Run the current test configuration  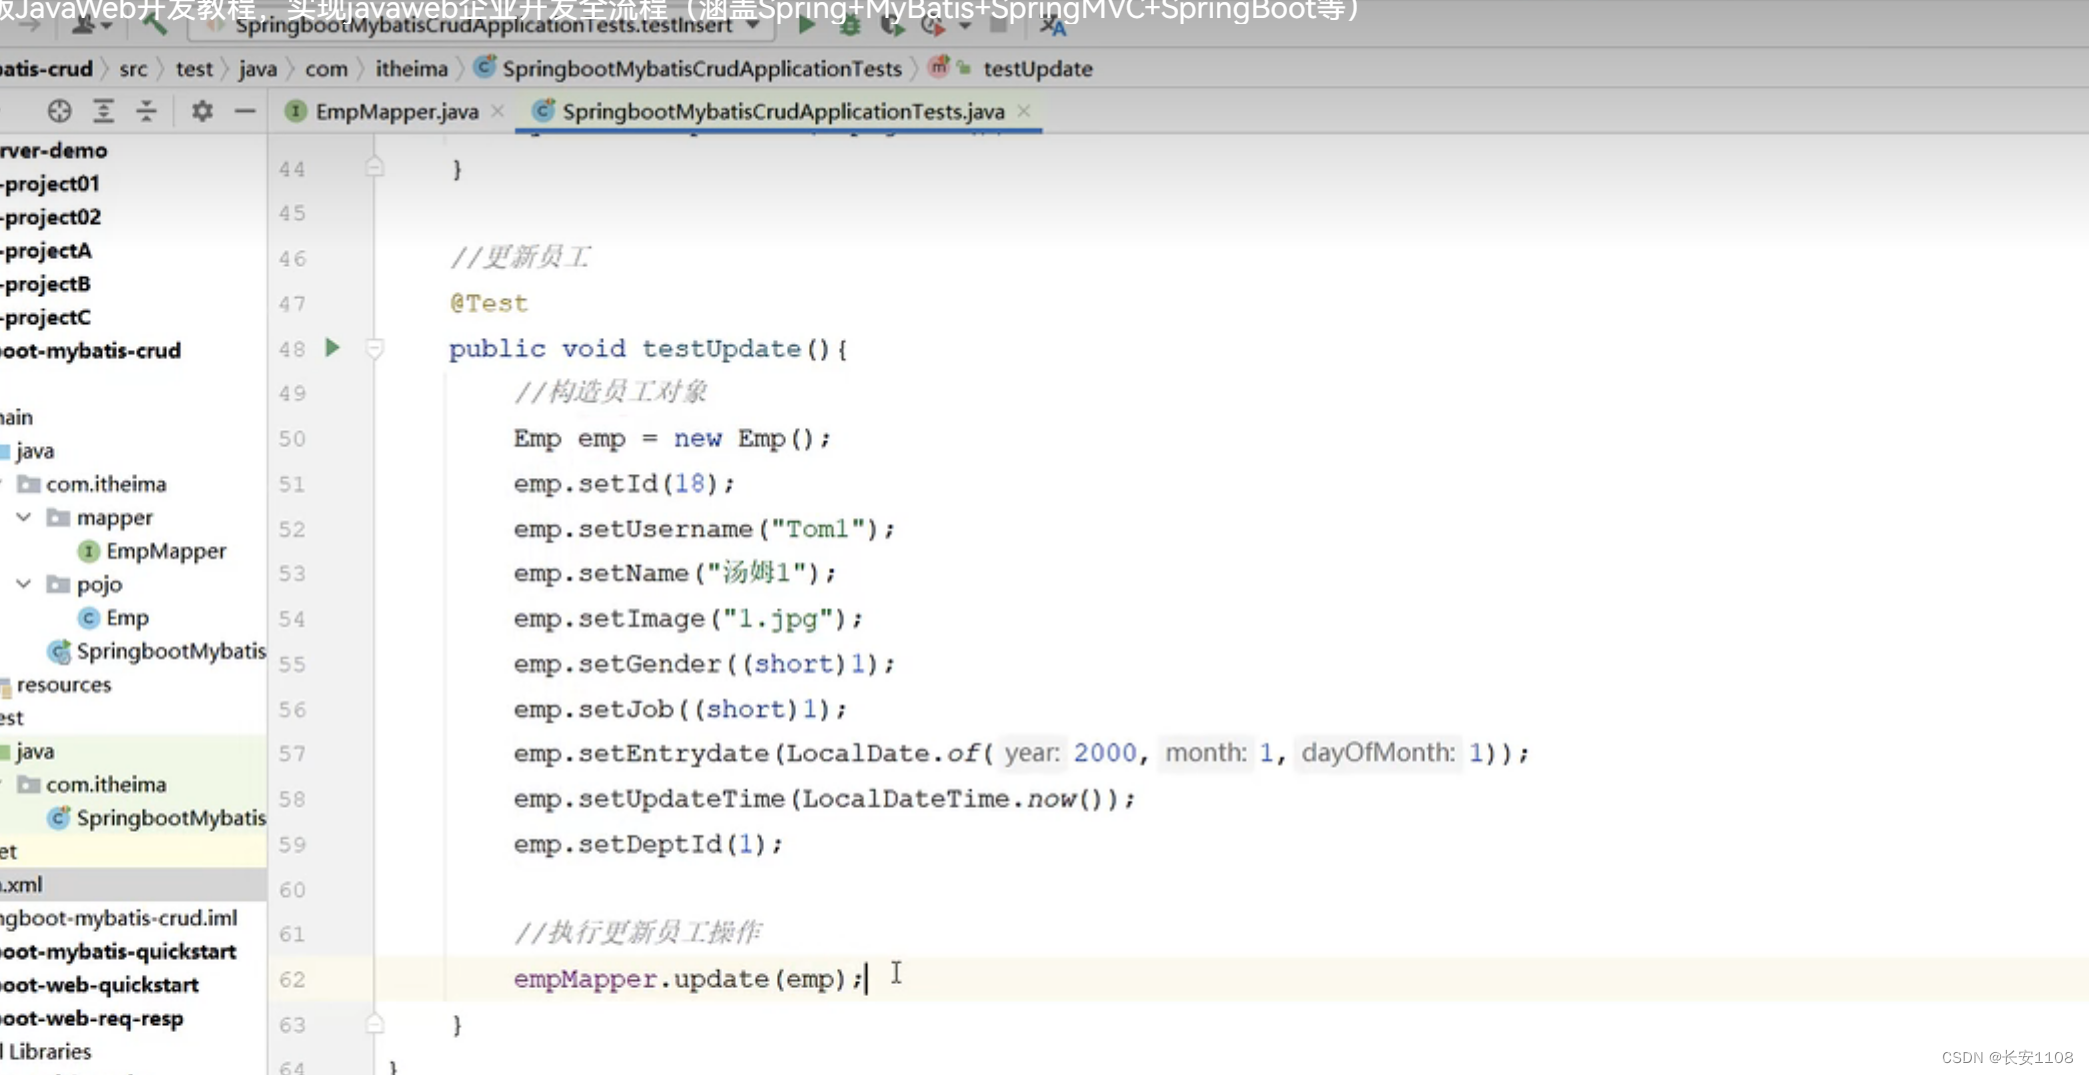click(x=807, y=27)
